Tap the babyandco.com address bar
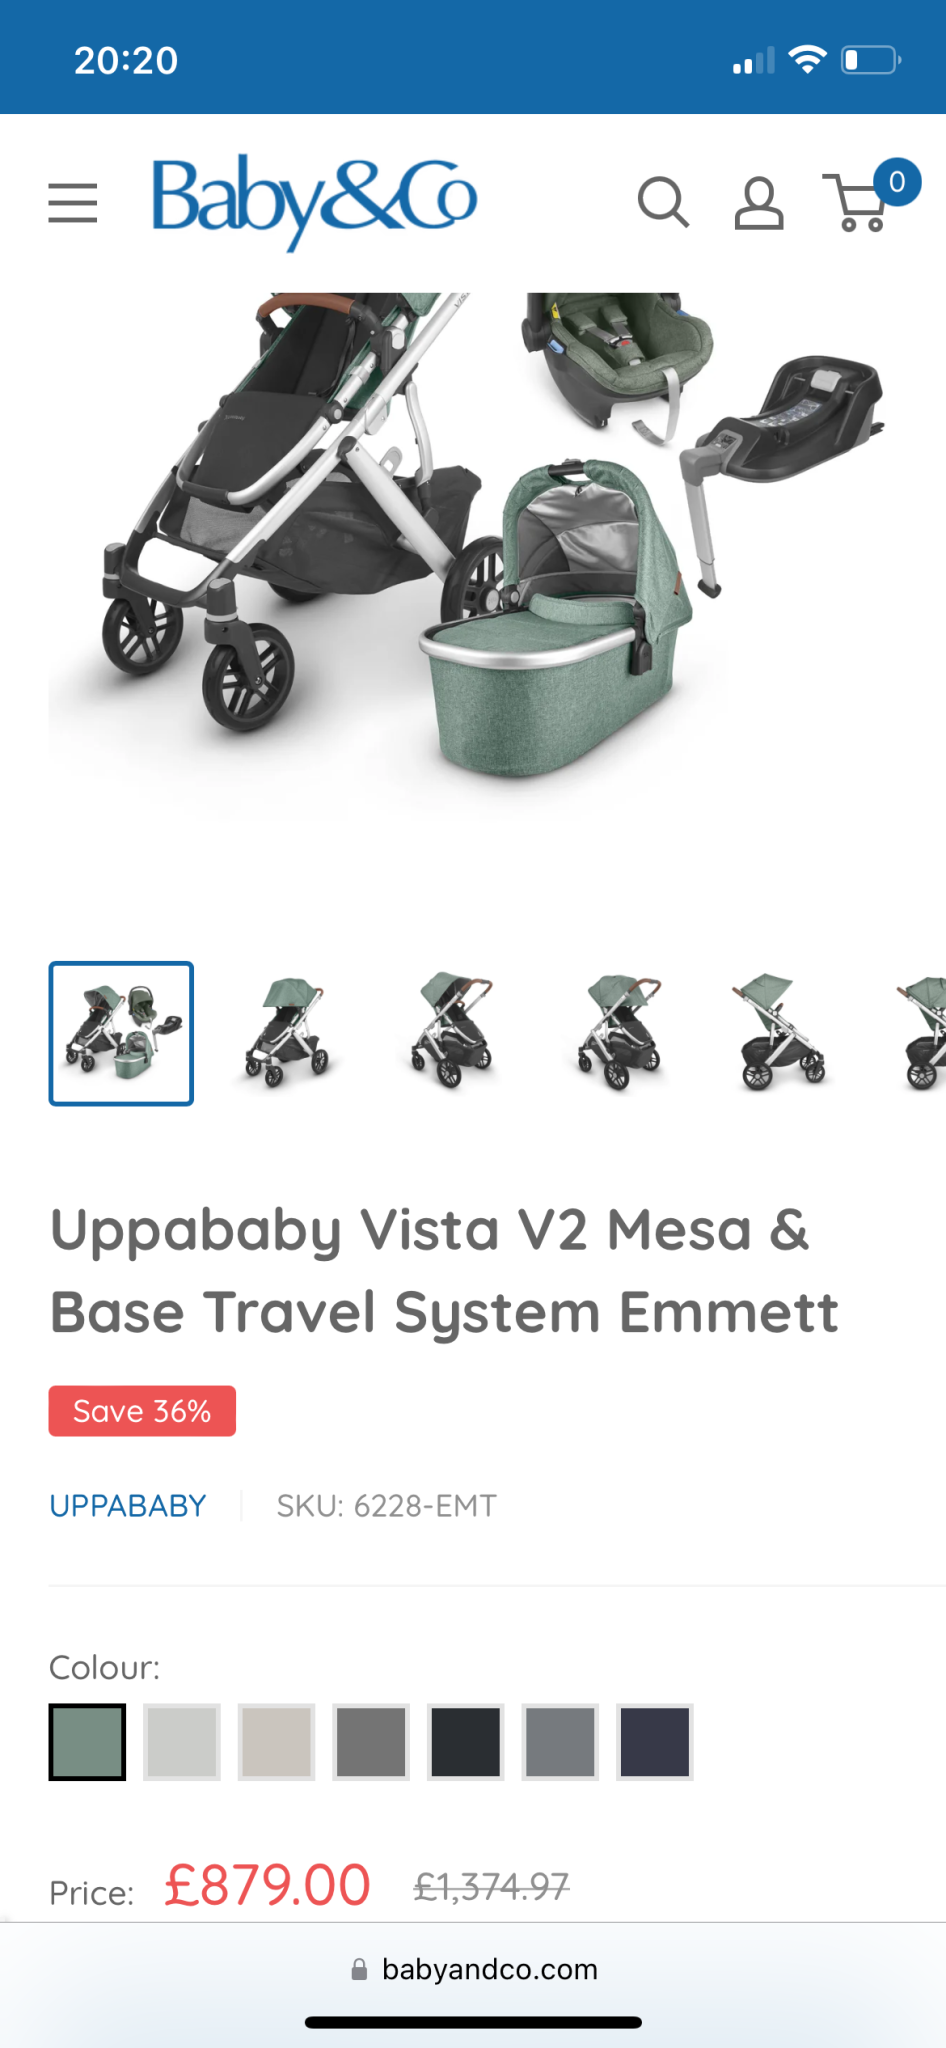The height and width of the screenshot is (2048, 946). click(473, 1969)
